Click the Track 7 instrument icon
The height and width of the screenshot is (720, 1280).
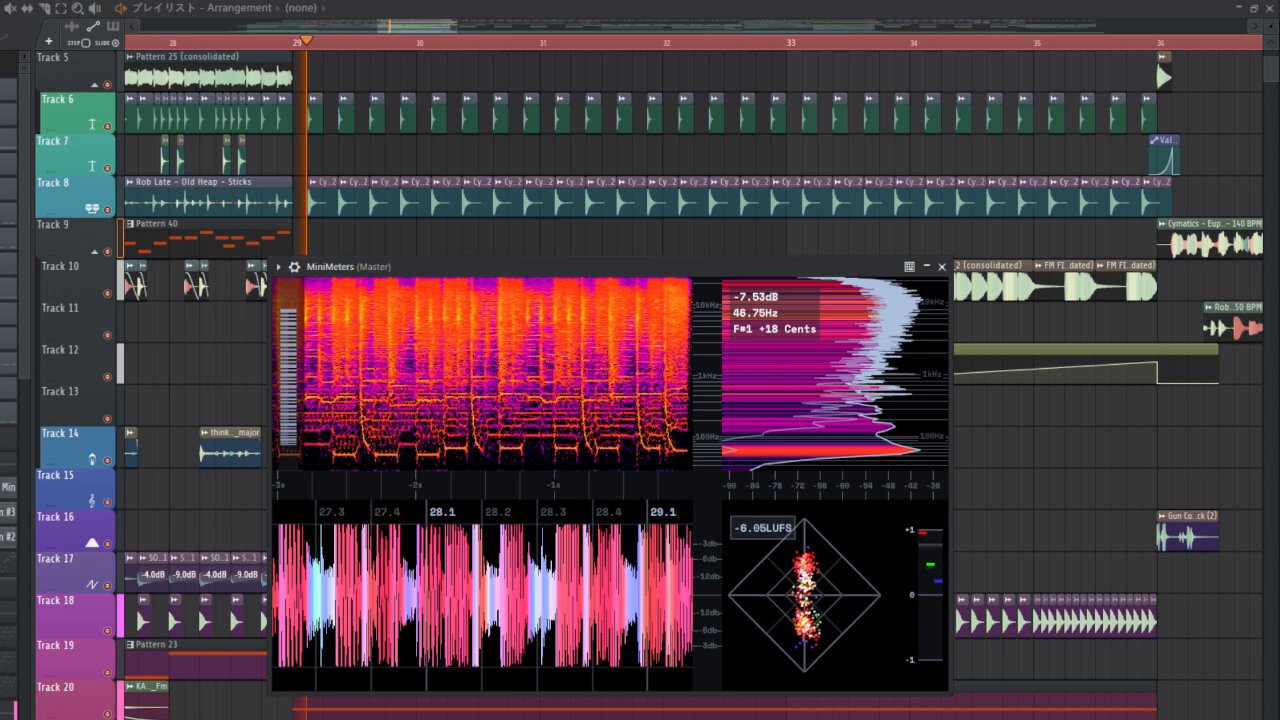click(x=92, y=166)
